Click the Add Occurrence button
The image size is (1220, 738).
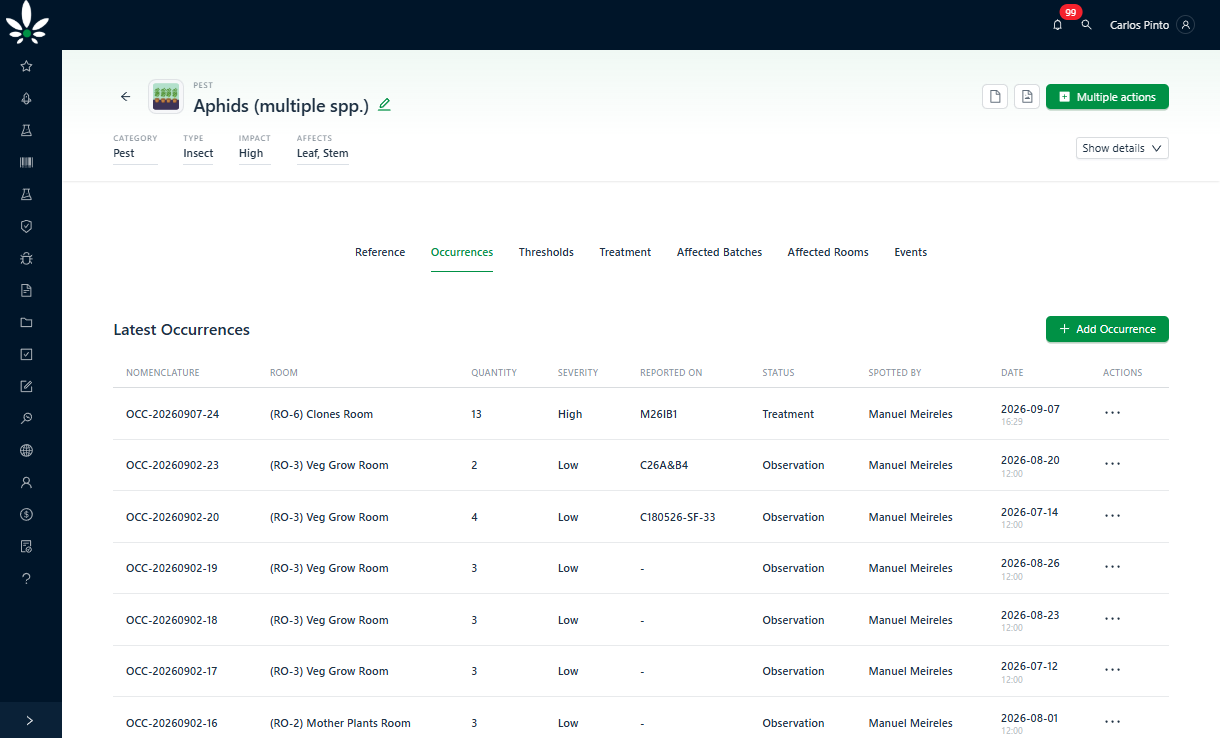[1107, 329]
